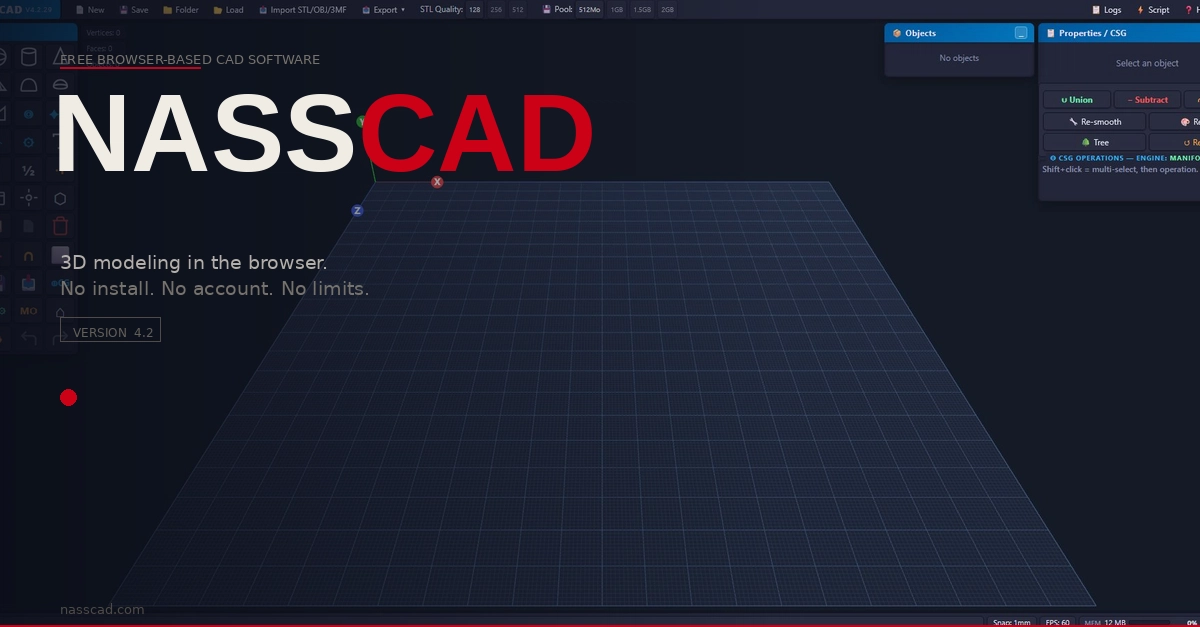Click the 'Select an object' text

click(x=1147, y=63)
